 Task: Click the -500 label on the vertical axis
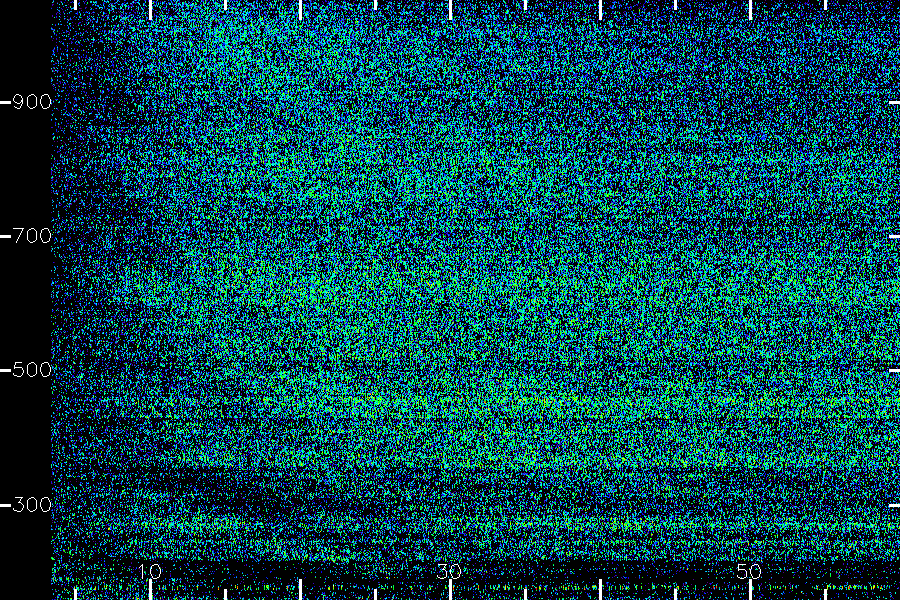pyautogui.click(x=27, y=370)
